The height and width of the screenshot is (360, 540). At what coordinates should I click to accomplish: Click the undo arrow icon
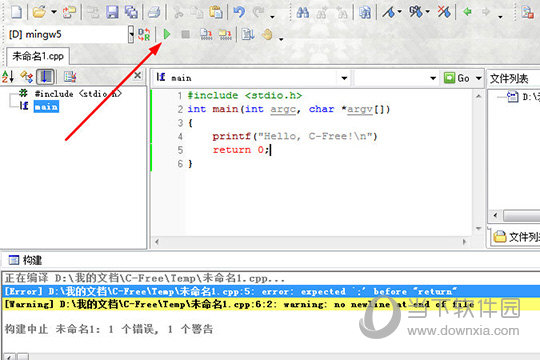pyautogui.click(x=239, y=12)
